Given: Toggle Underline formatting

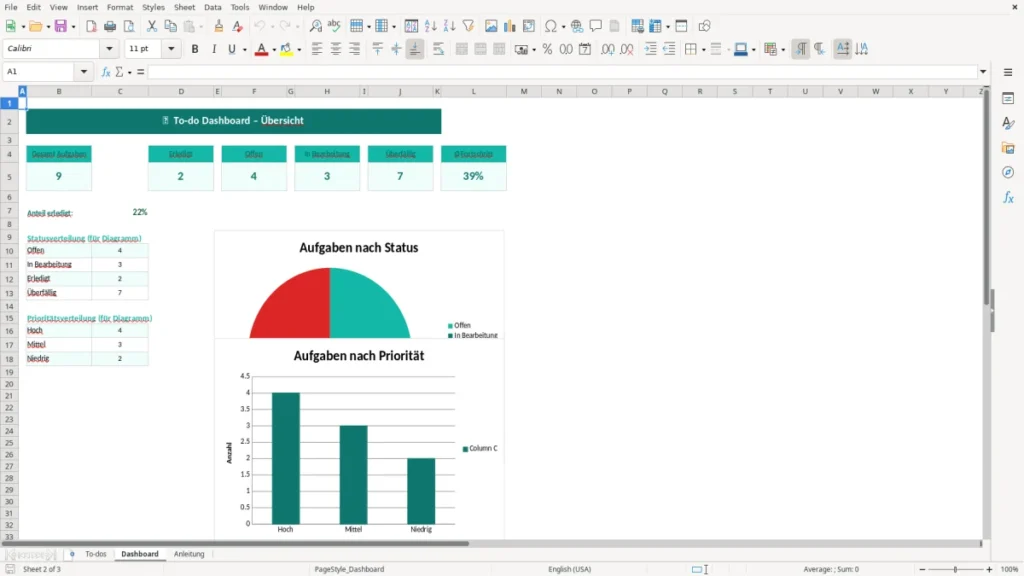Looking at the screenshot, I should point(231,49).
